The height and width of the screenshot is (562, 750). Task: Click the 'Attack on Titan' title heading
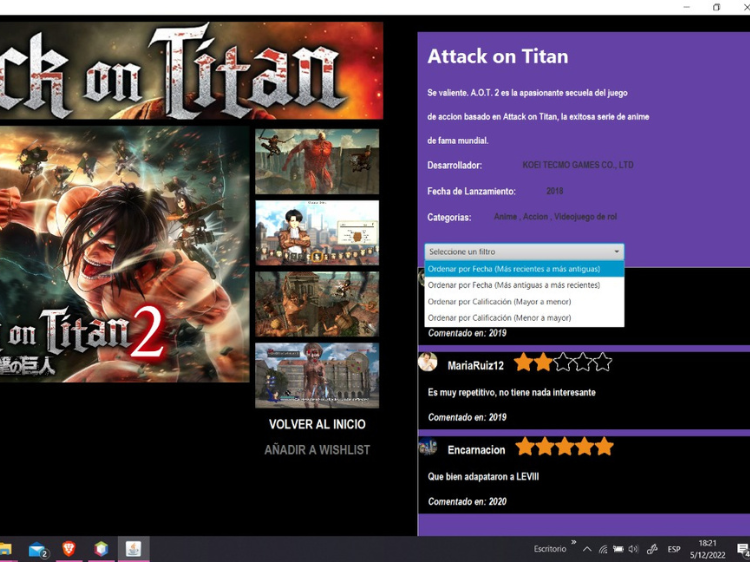pos(498,56)
